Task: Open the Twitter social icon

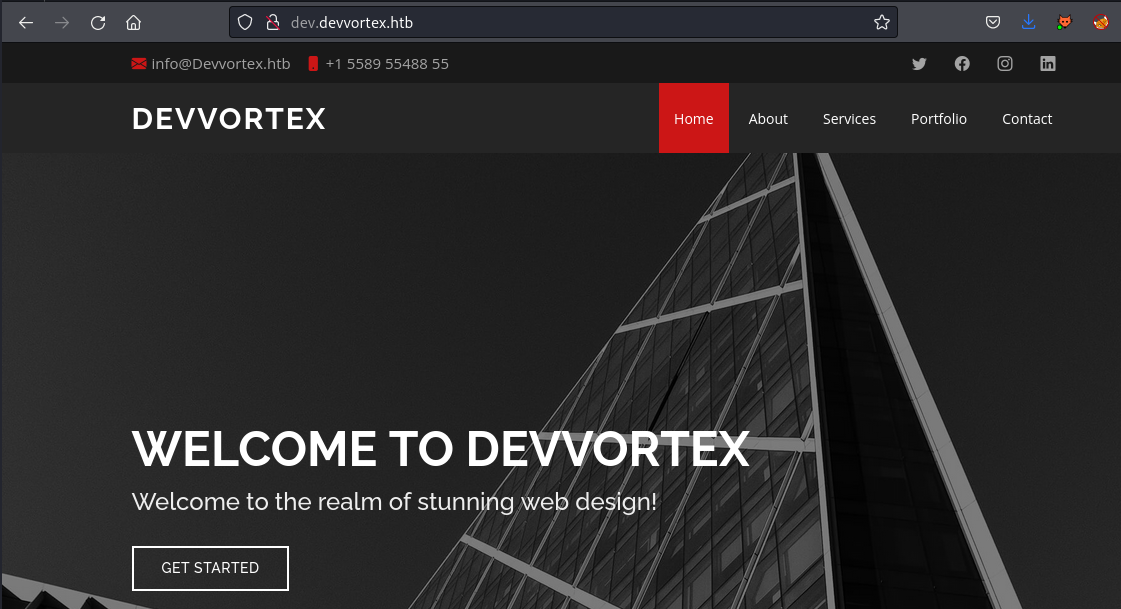Action: [919, 63]
